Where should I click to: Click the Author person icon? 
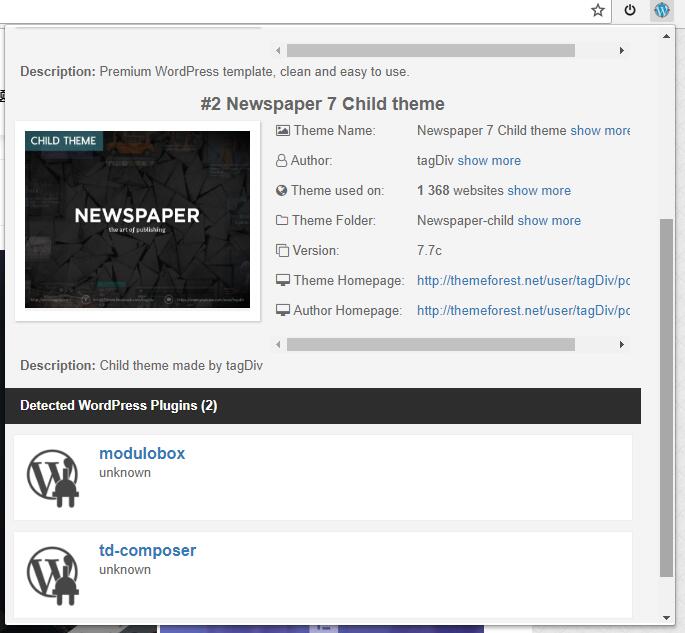coord(282,161)
